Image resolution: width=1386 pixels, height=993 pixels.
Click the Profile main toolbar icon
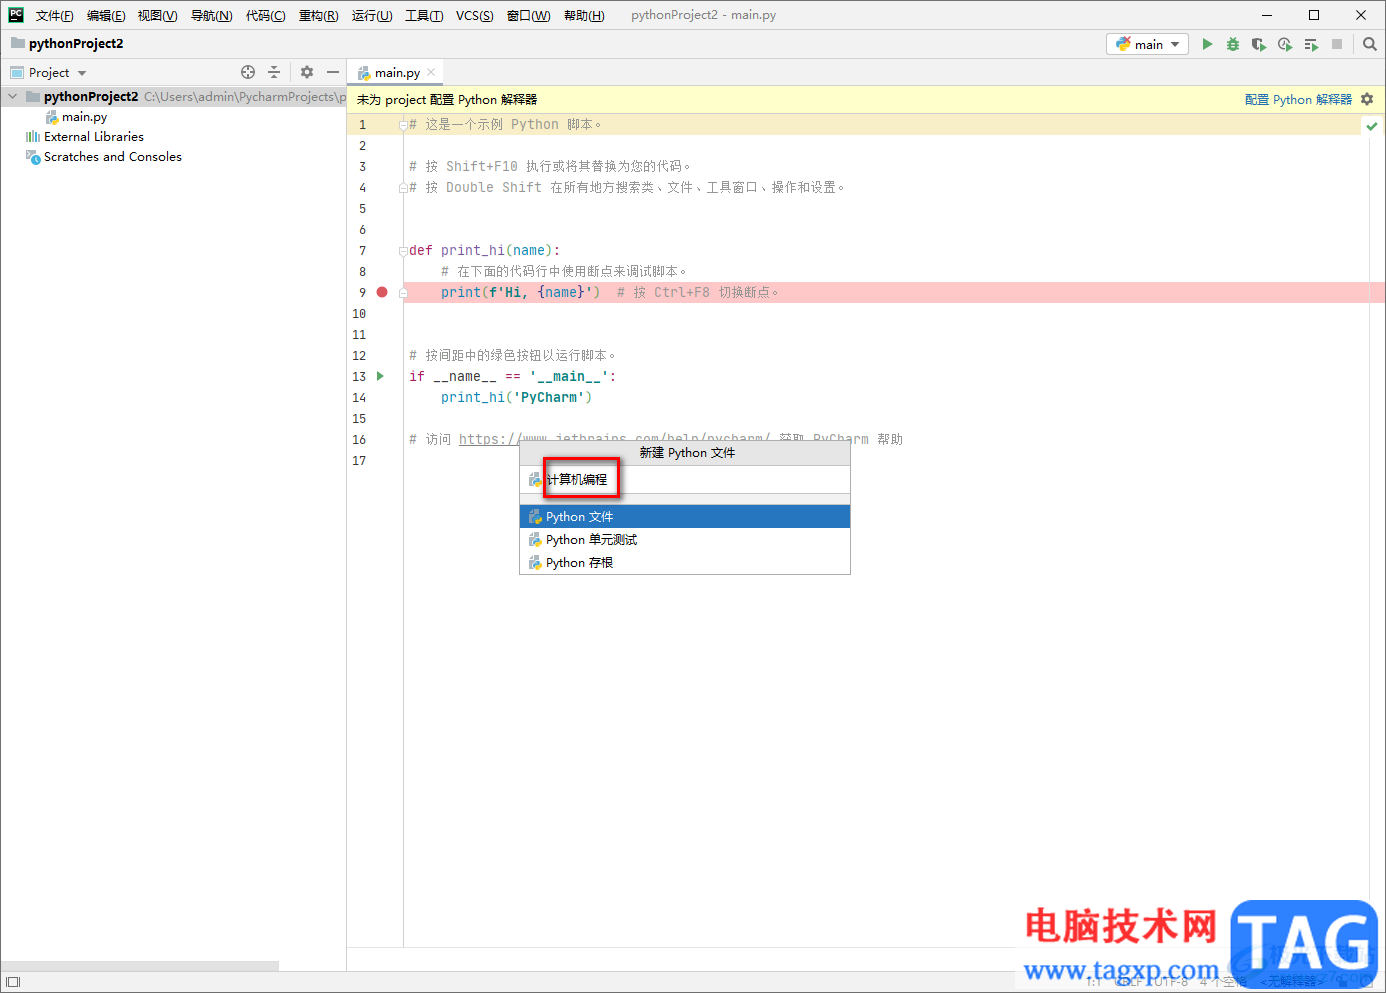click(x=1285, y=44)
